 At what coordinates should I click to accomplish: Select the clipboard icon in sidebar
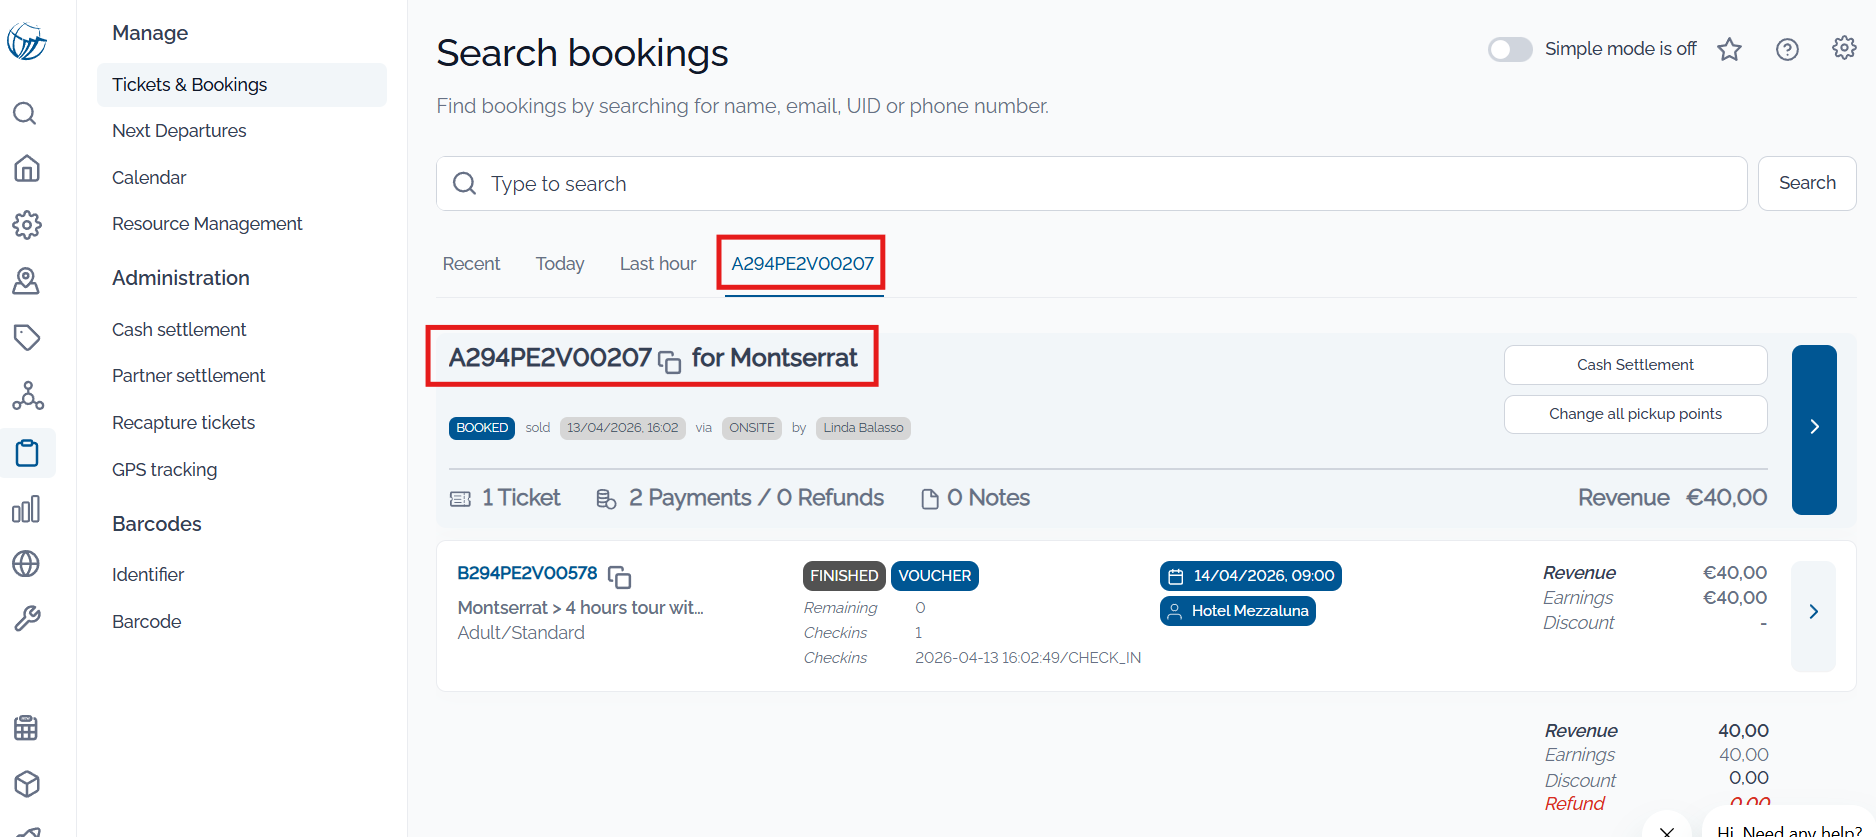coord(27,453)
